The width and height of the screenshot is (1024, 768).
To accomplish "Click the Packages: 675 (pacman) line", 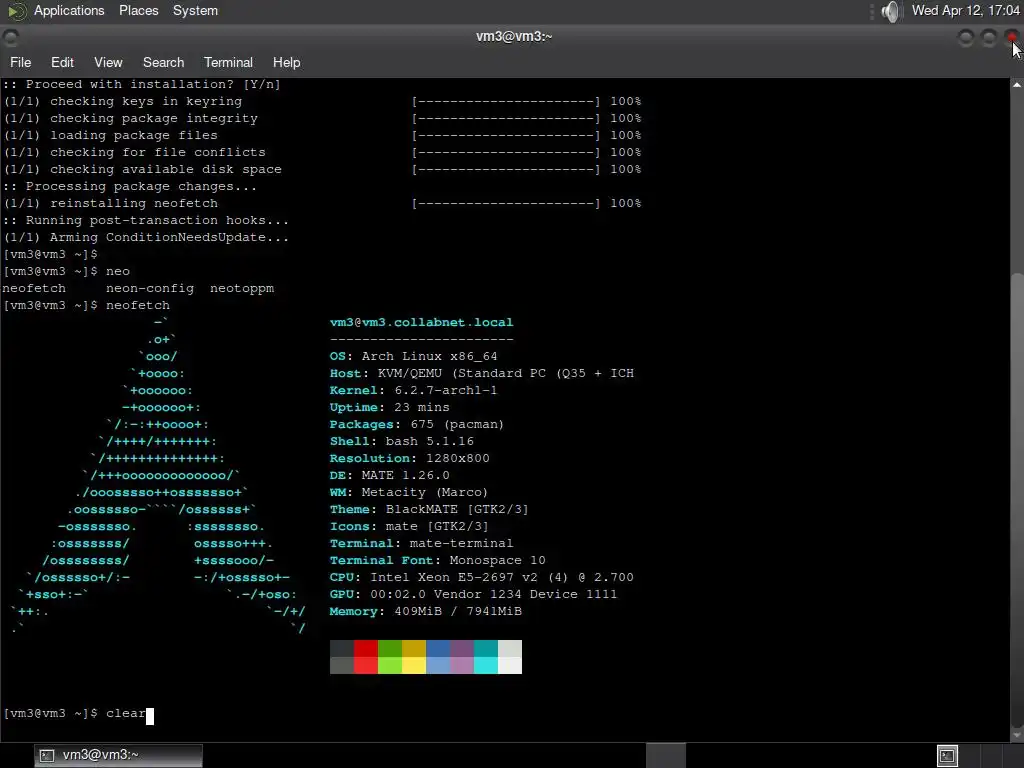I will 417,424.
